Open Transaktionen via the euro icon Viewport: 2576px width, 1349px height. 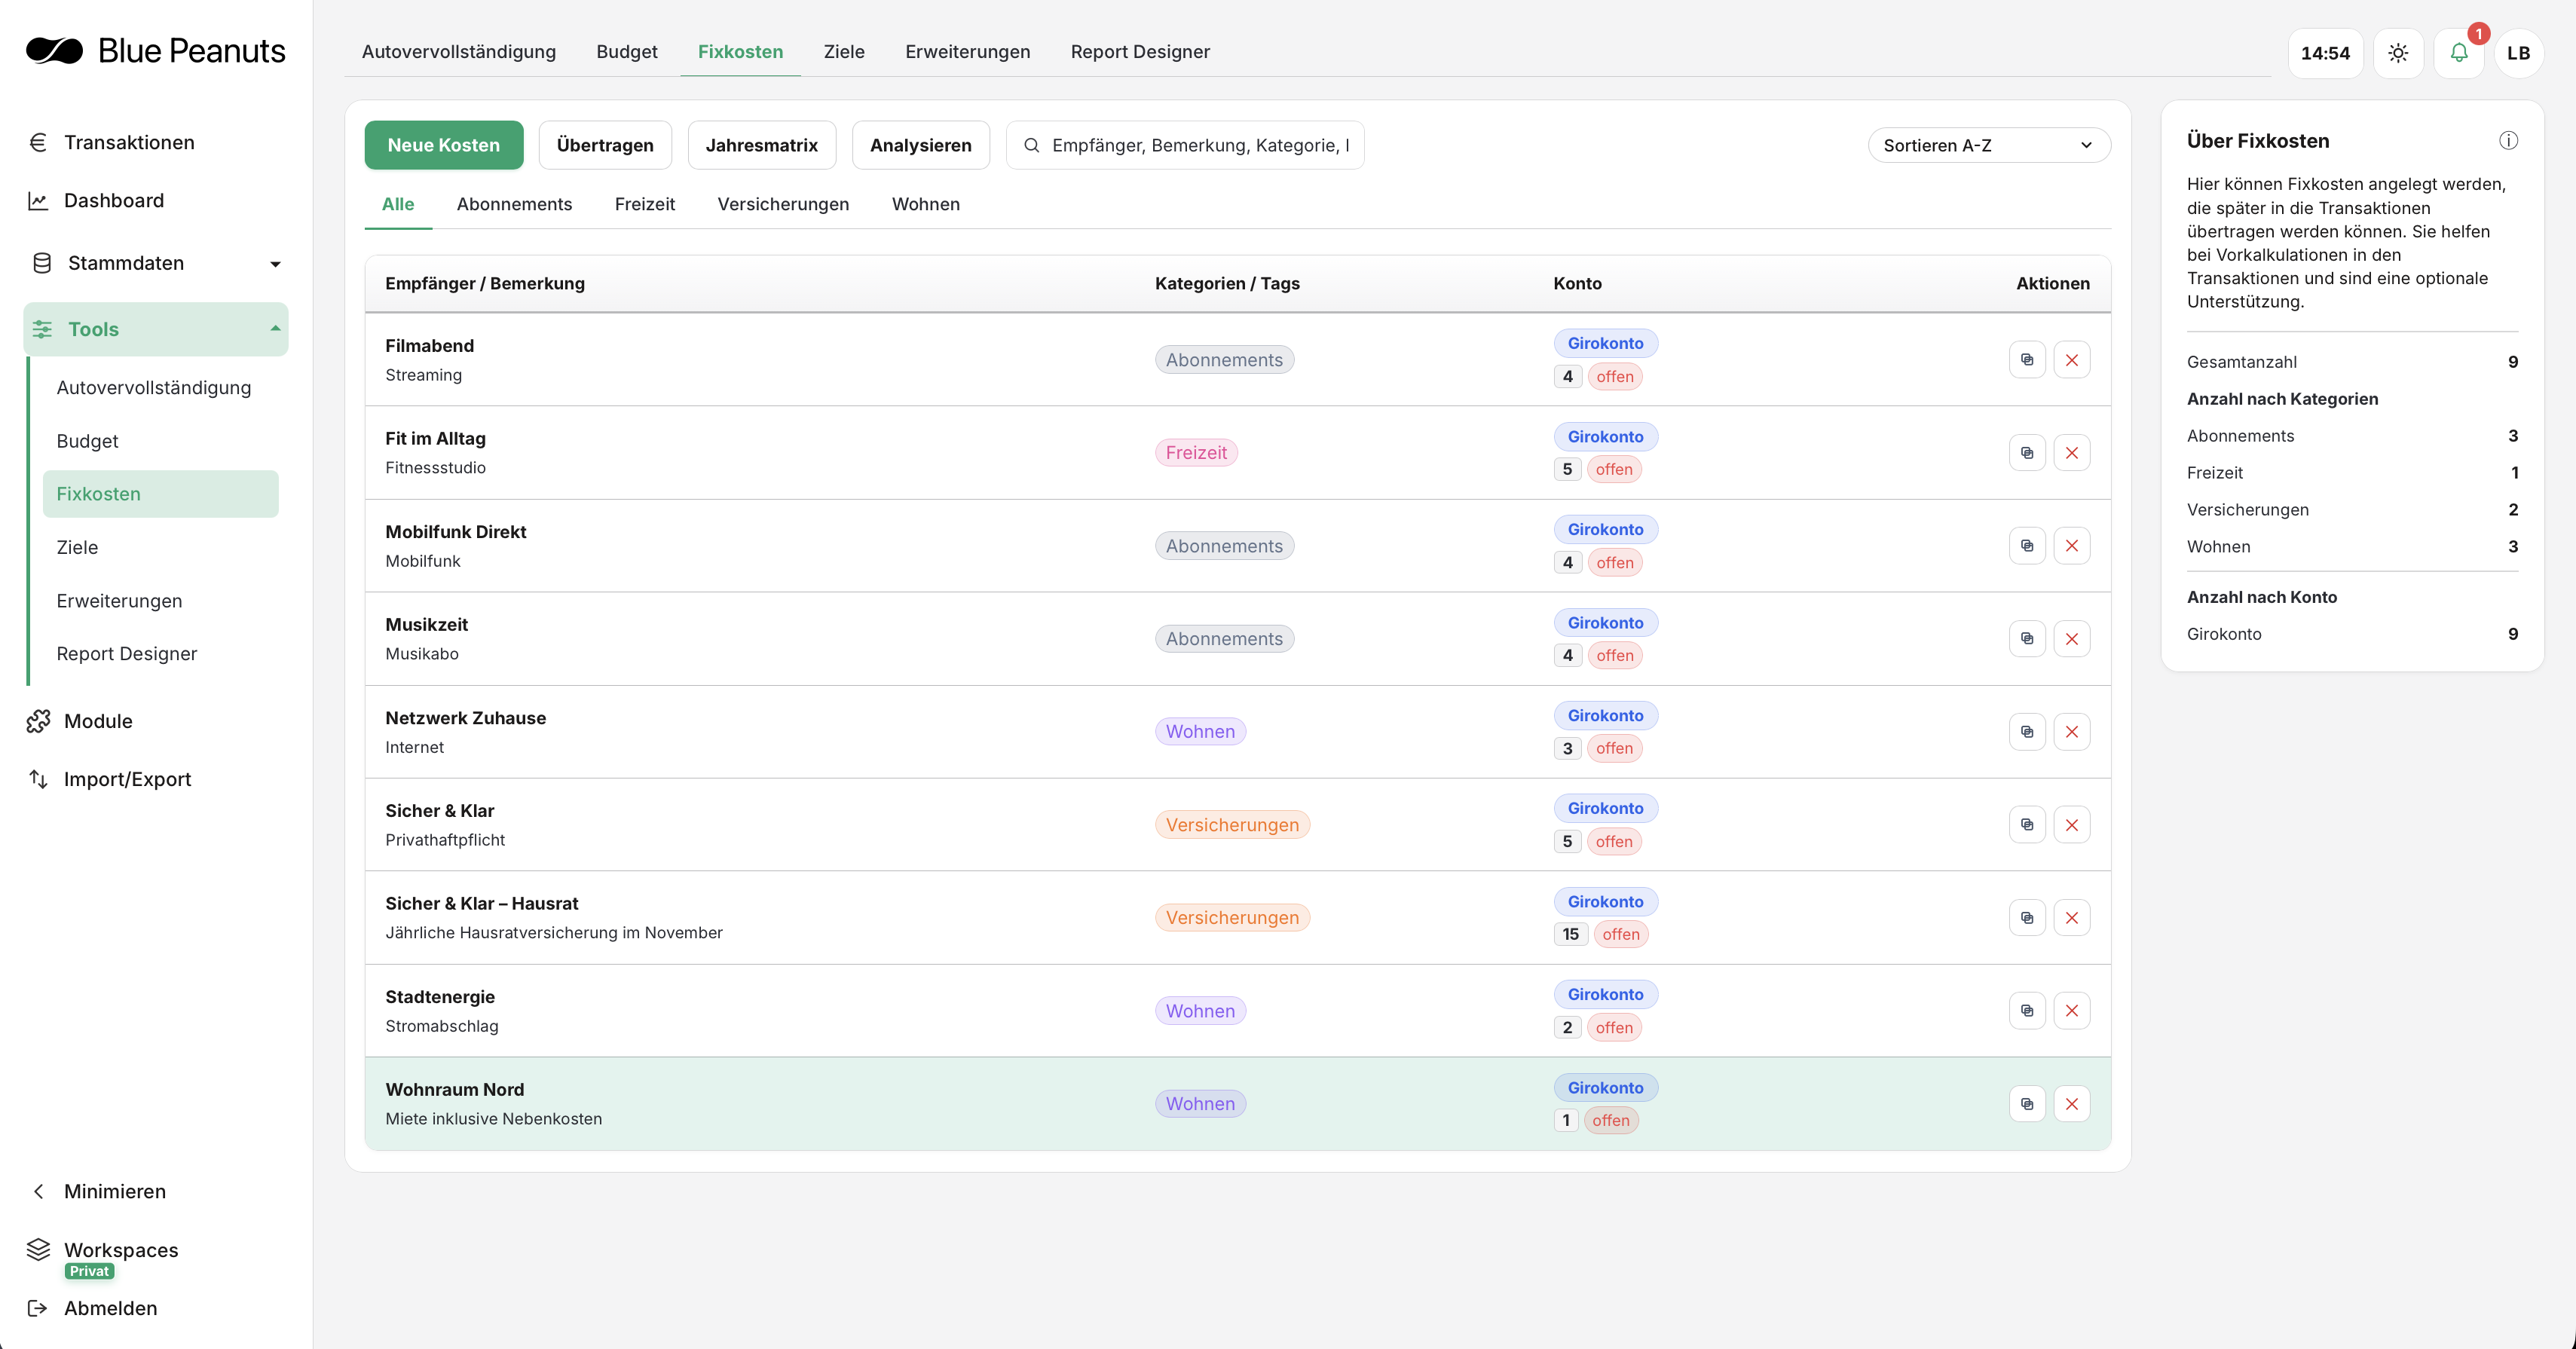point(38,143)
